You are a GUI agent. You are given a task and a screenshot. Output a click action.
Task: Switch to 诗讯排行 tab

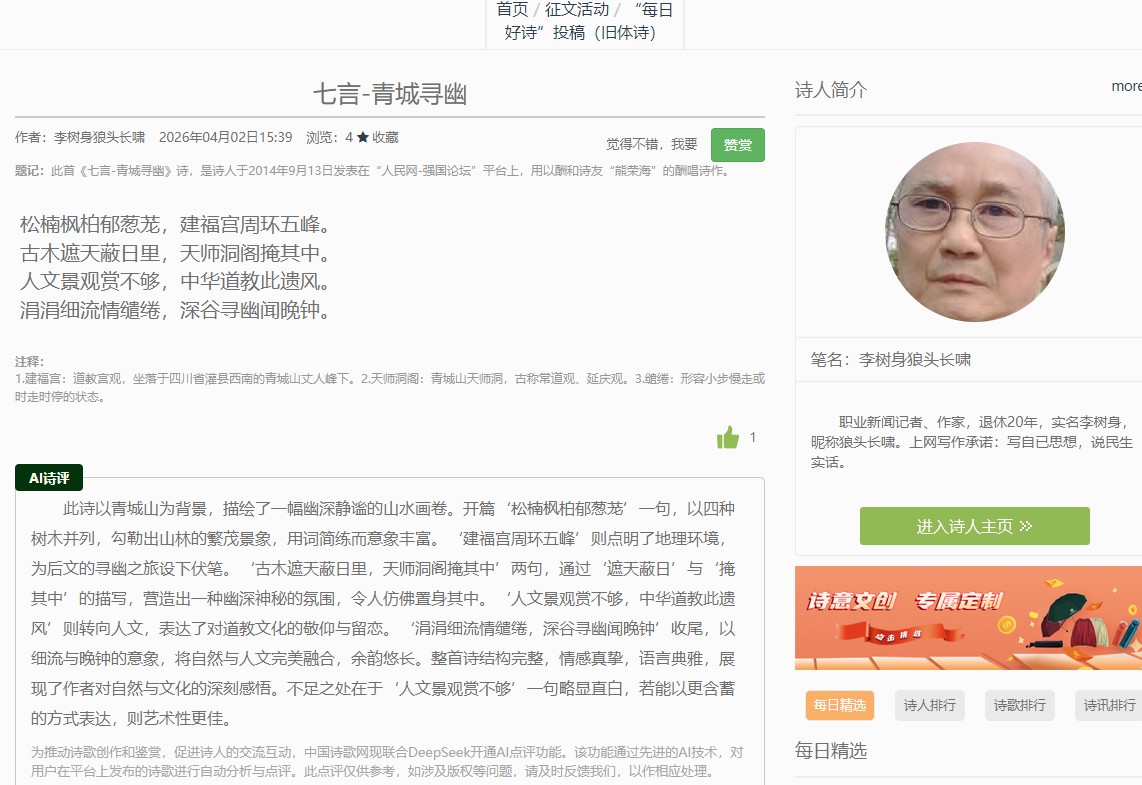coord(1108,705)
